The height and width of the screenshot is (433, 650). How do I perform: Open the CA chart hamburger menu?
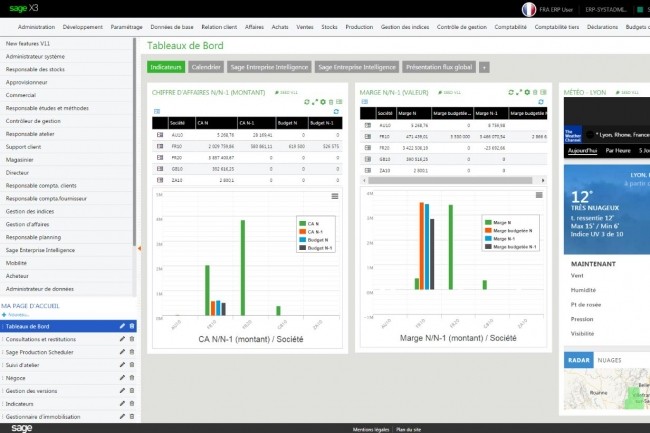(x=335, y=196)
